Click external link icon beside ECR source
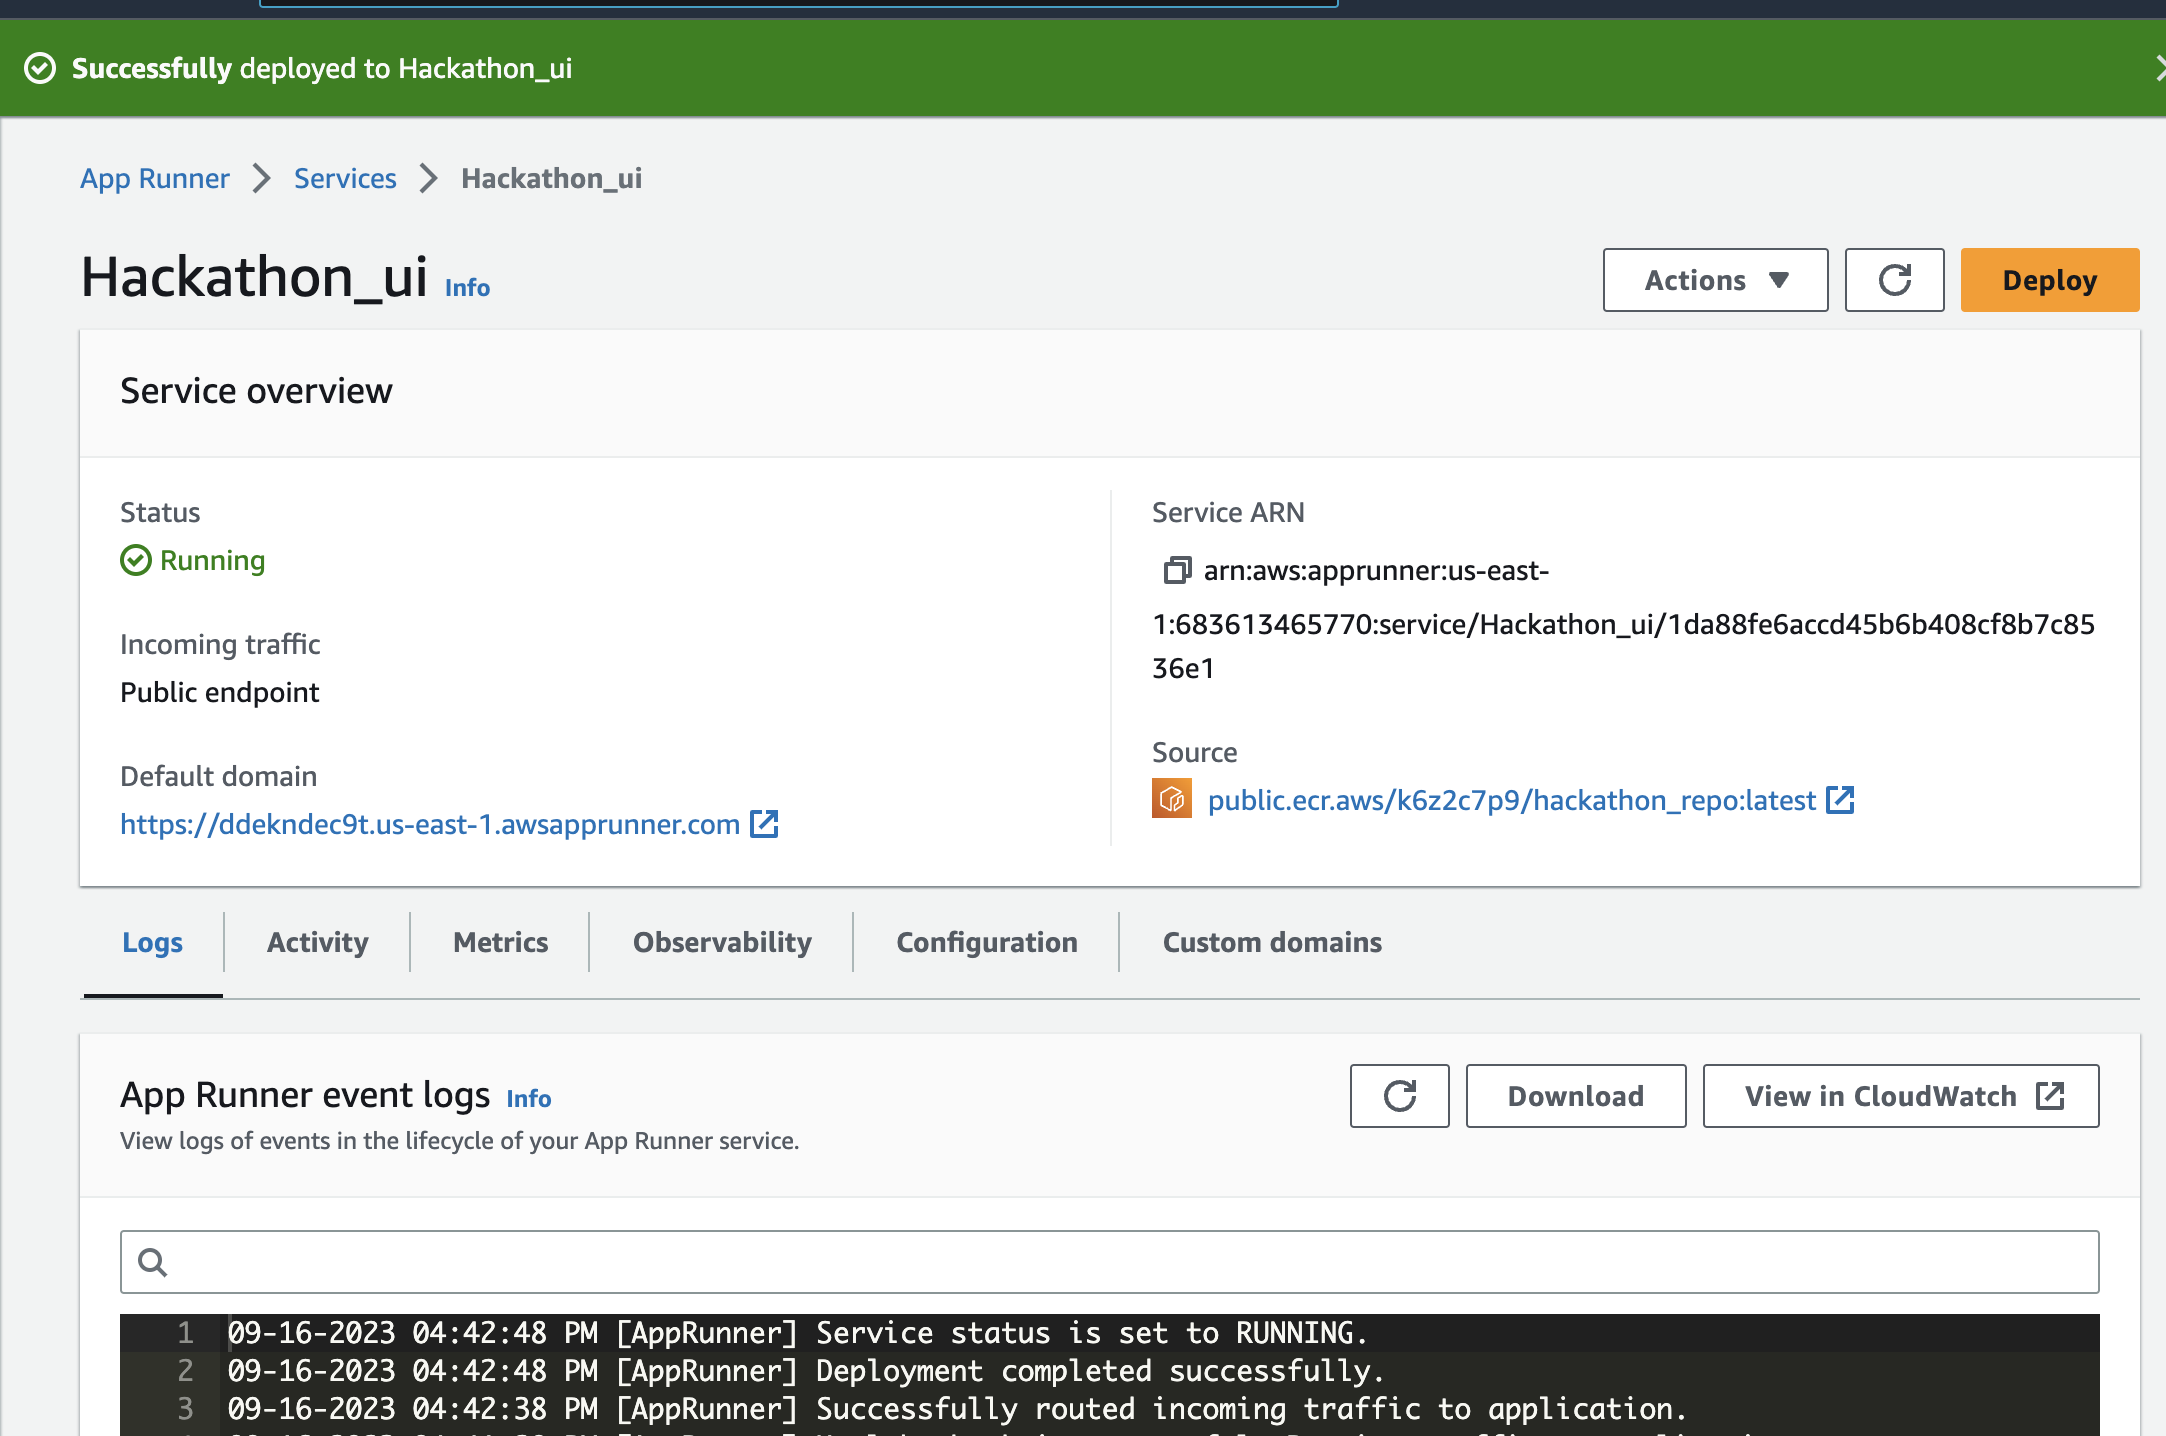2166x1436 pixels. pos(1840,800)
